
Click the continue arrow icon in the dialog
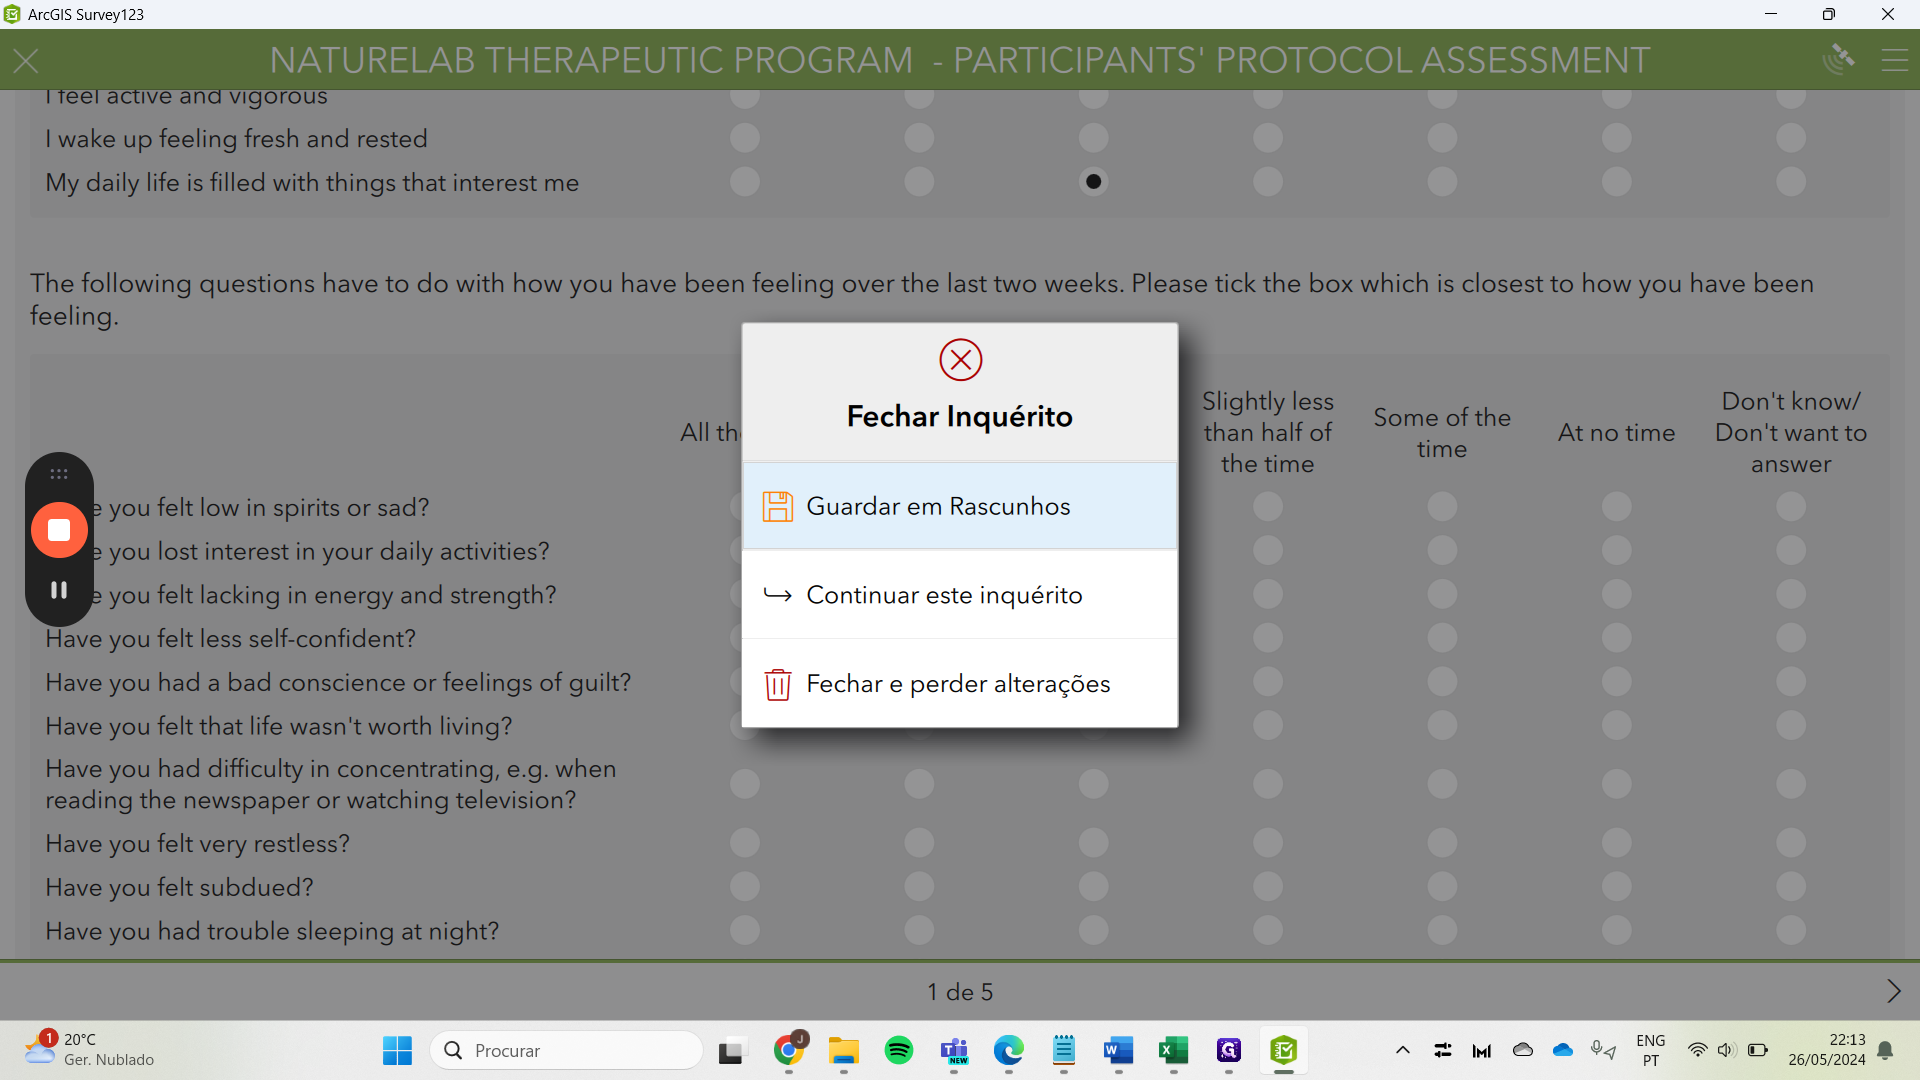[777, 595]
